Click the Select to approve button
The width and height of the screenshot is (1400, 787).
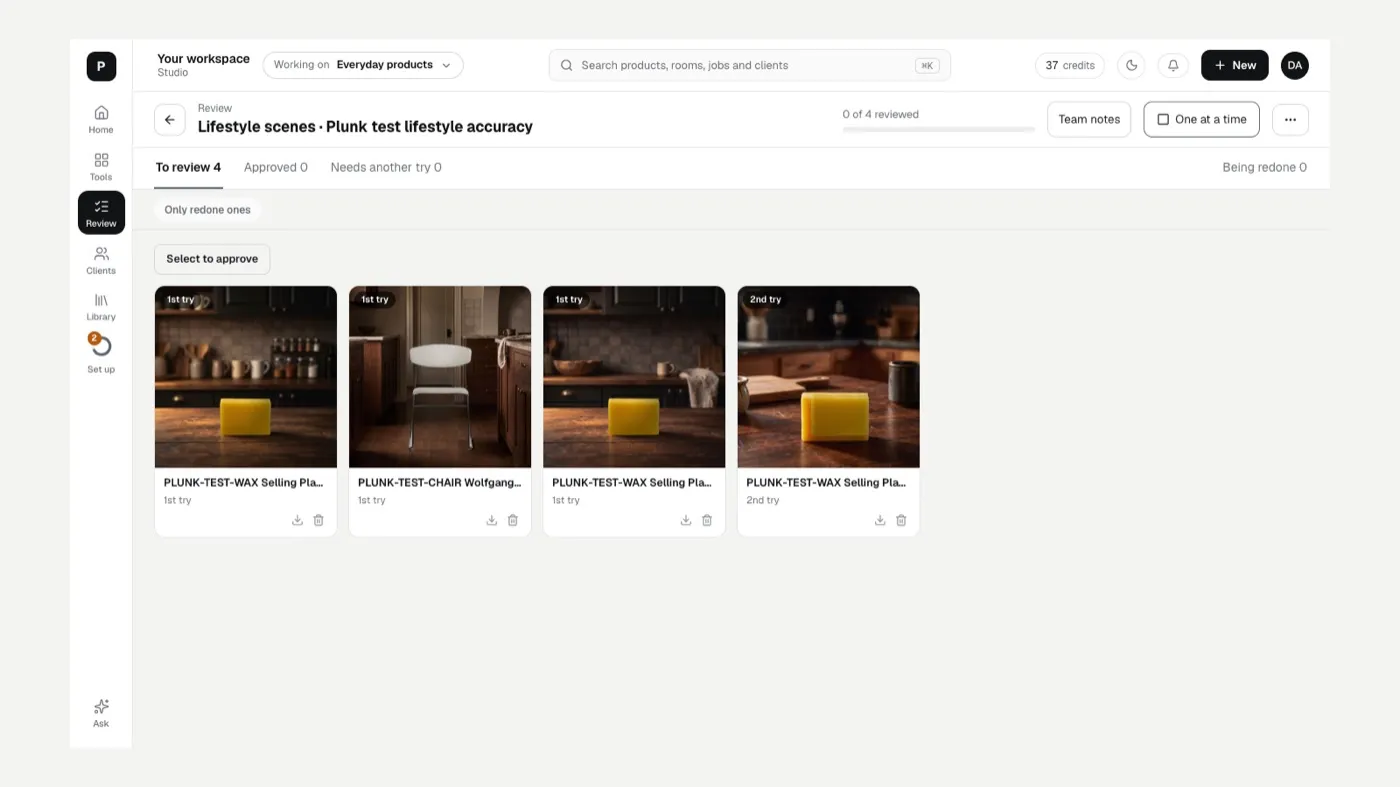tap(212, 259)
